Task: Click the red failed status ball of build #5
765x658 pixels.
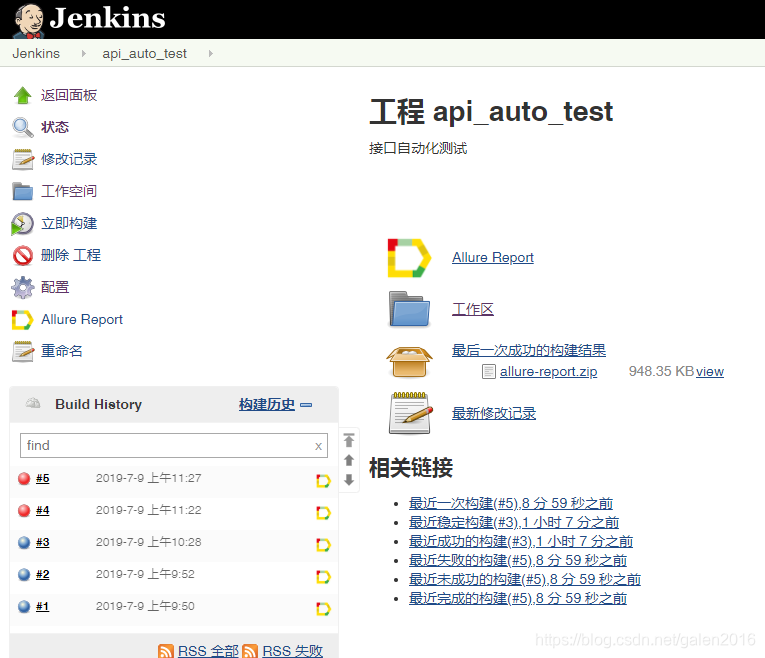Action: [24, 479]
